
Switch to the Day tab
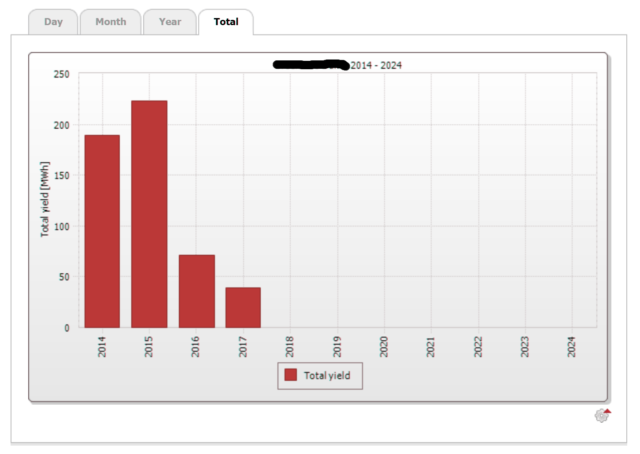tap(53, 21)
